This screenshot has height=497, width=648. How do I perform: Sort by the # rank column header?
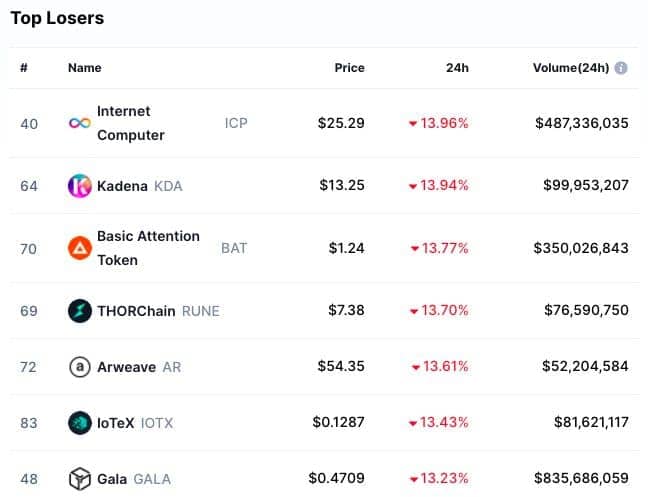24,68
